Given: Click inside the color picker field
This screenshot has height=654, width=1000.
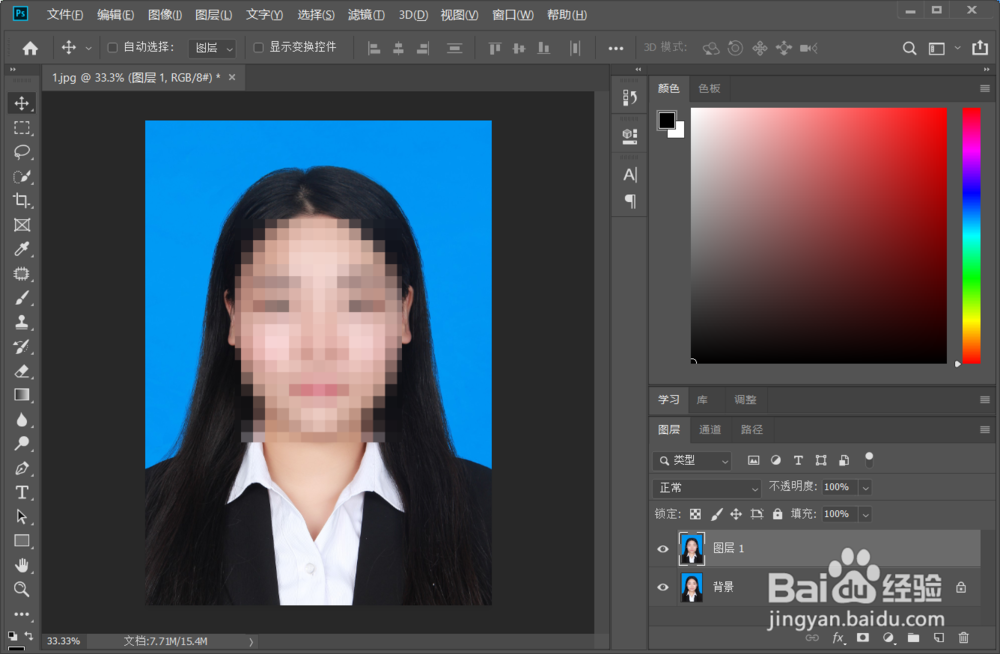Looking at the screenshot, I should [819, 235].
